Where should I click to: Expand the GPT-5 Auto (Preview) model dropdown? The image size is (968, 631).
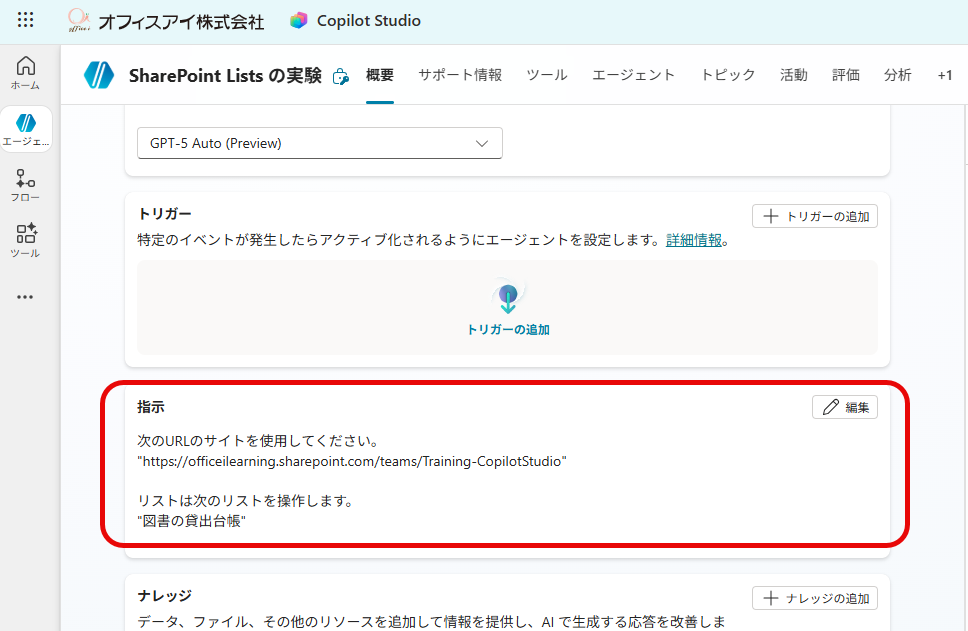click(x=319, y=143)
